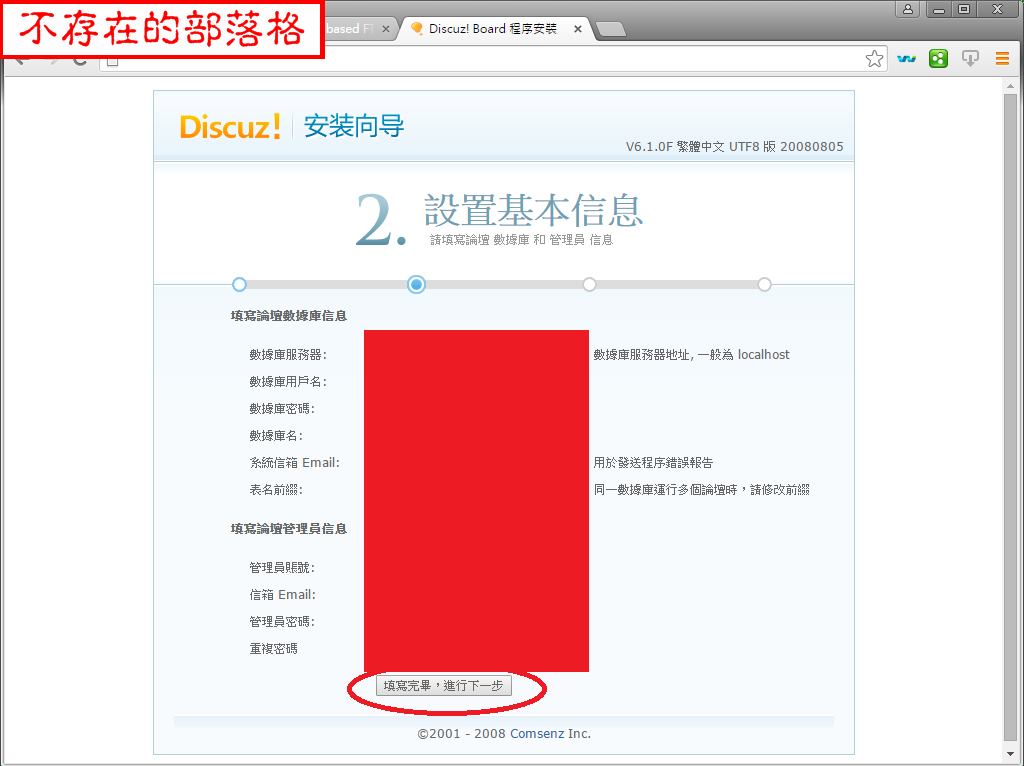The image size is (1024, 766).
Task: Click the 管理員密碼: label
Action: [282, 622]
